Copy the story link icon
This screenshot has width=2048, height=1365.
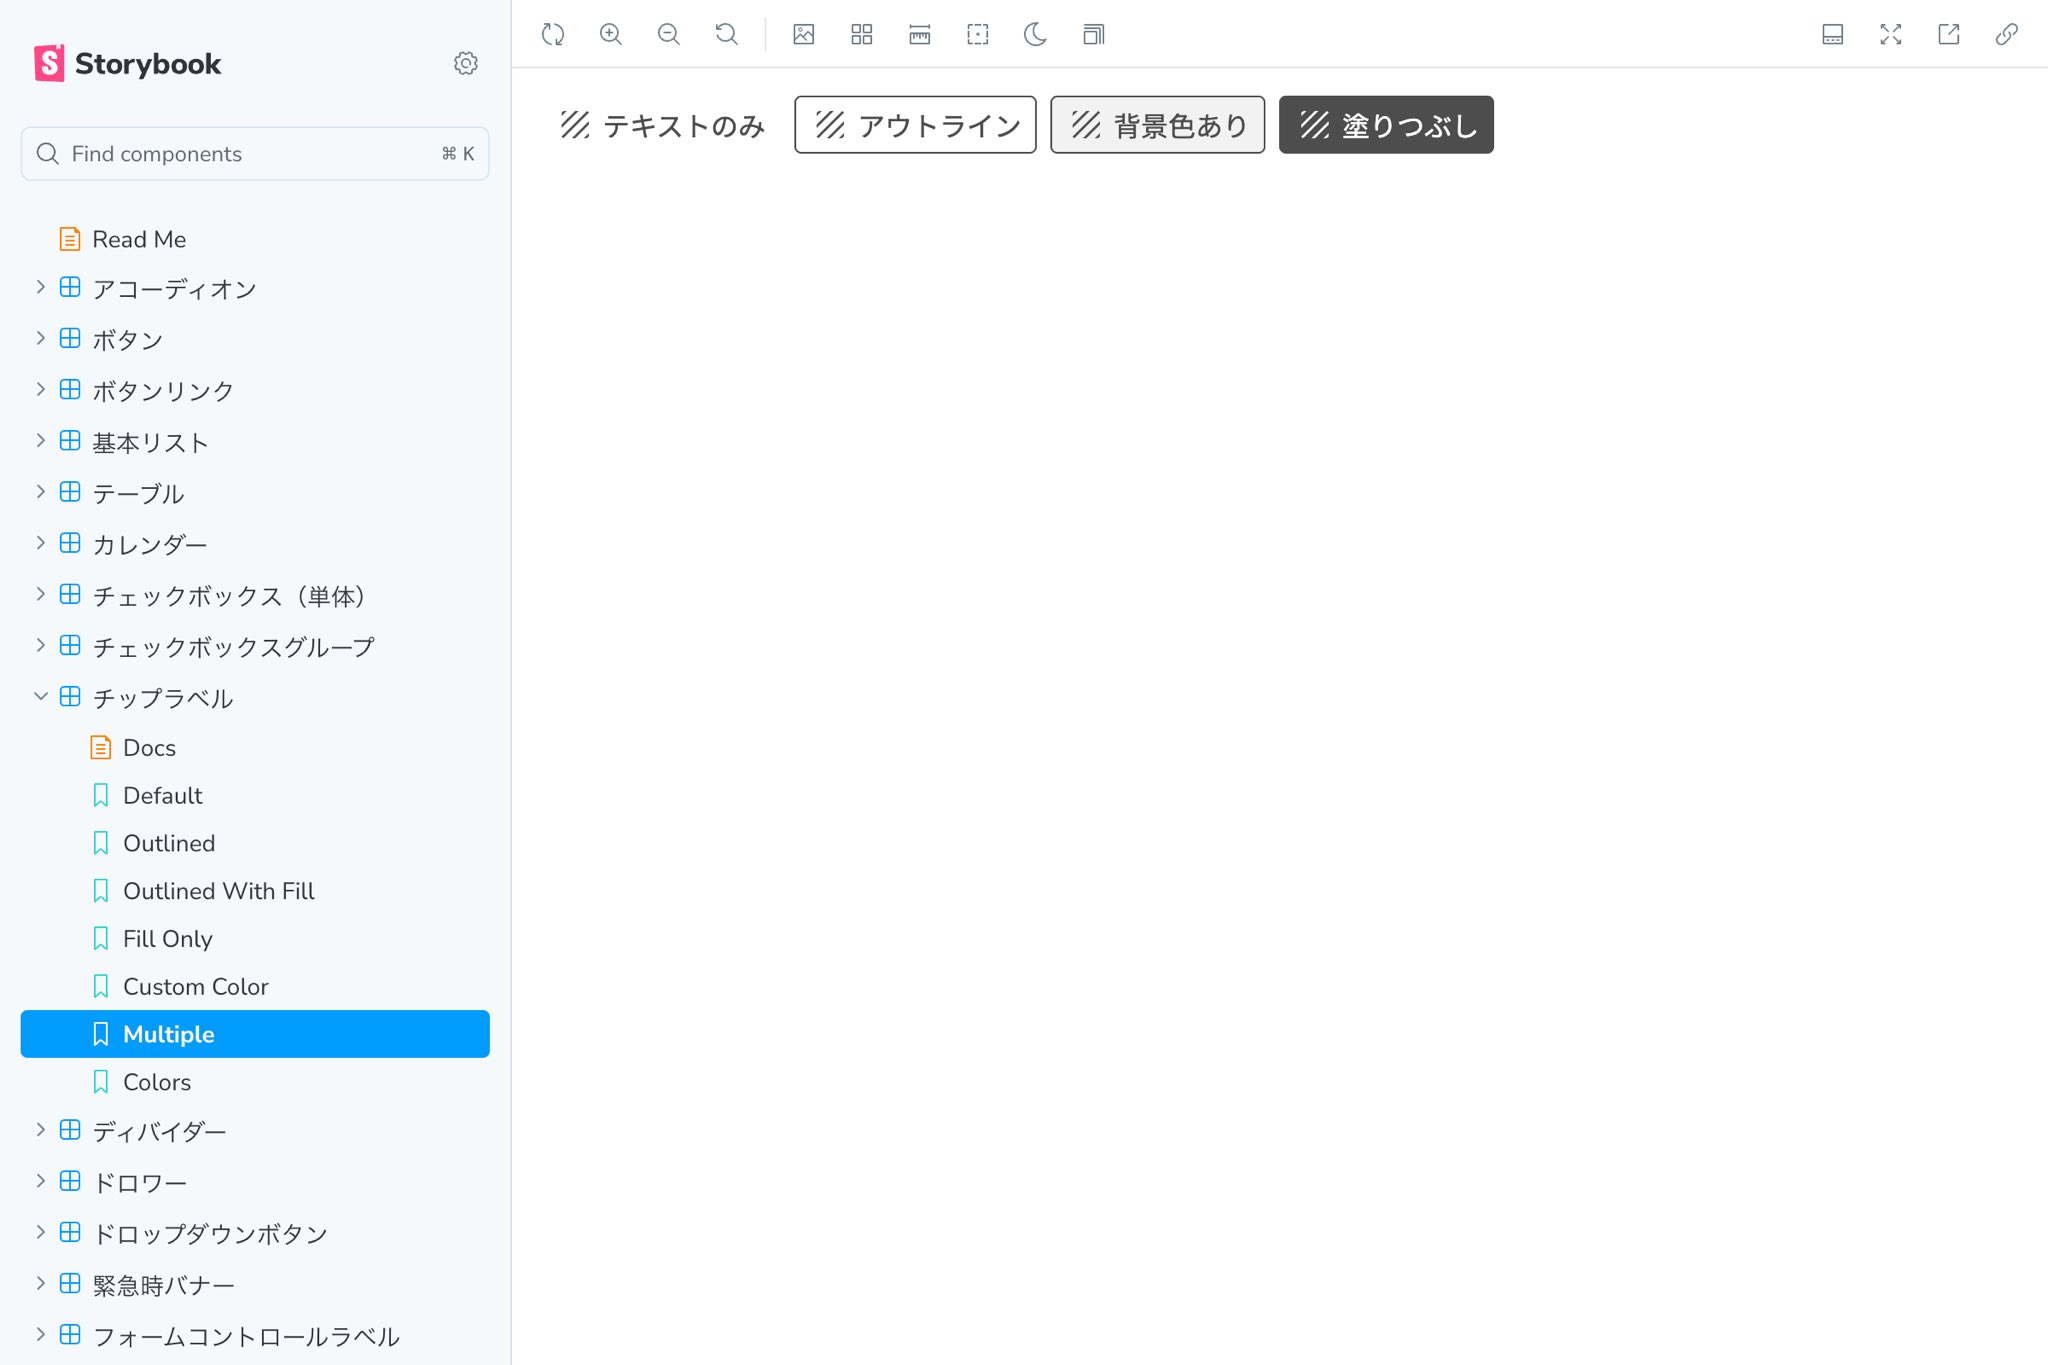[x=2007, y=35]
